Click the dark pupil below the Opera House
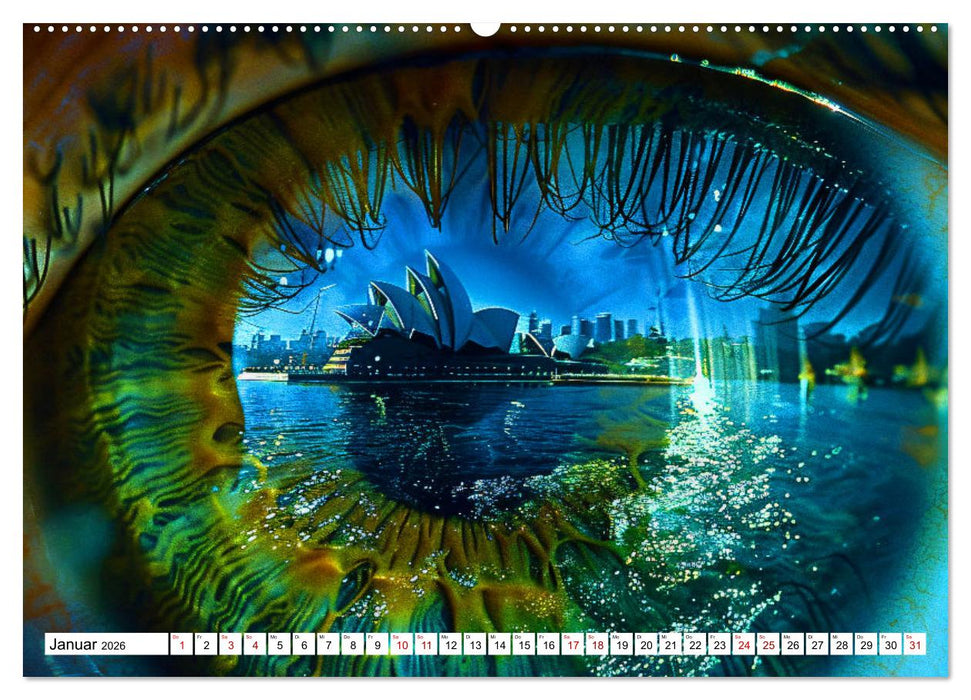 [x=430, y=450]
